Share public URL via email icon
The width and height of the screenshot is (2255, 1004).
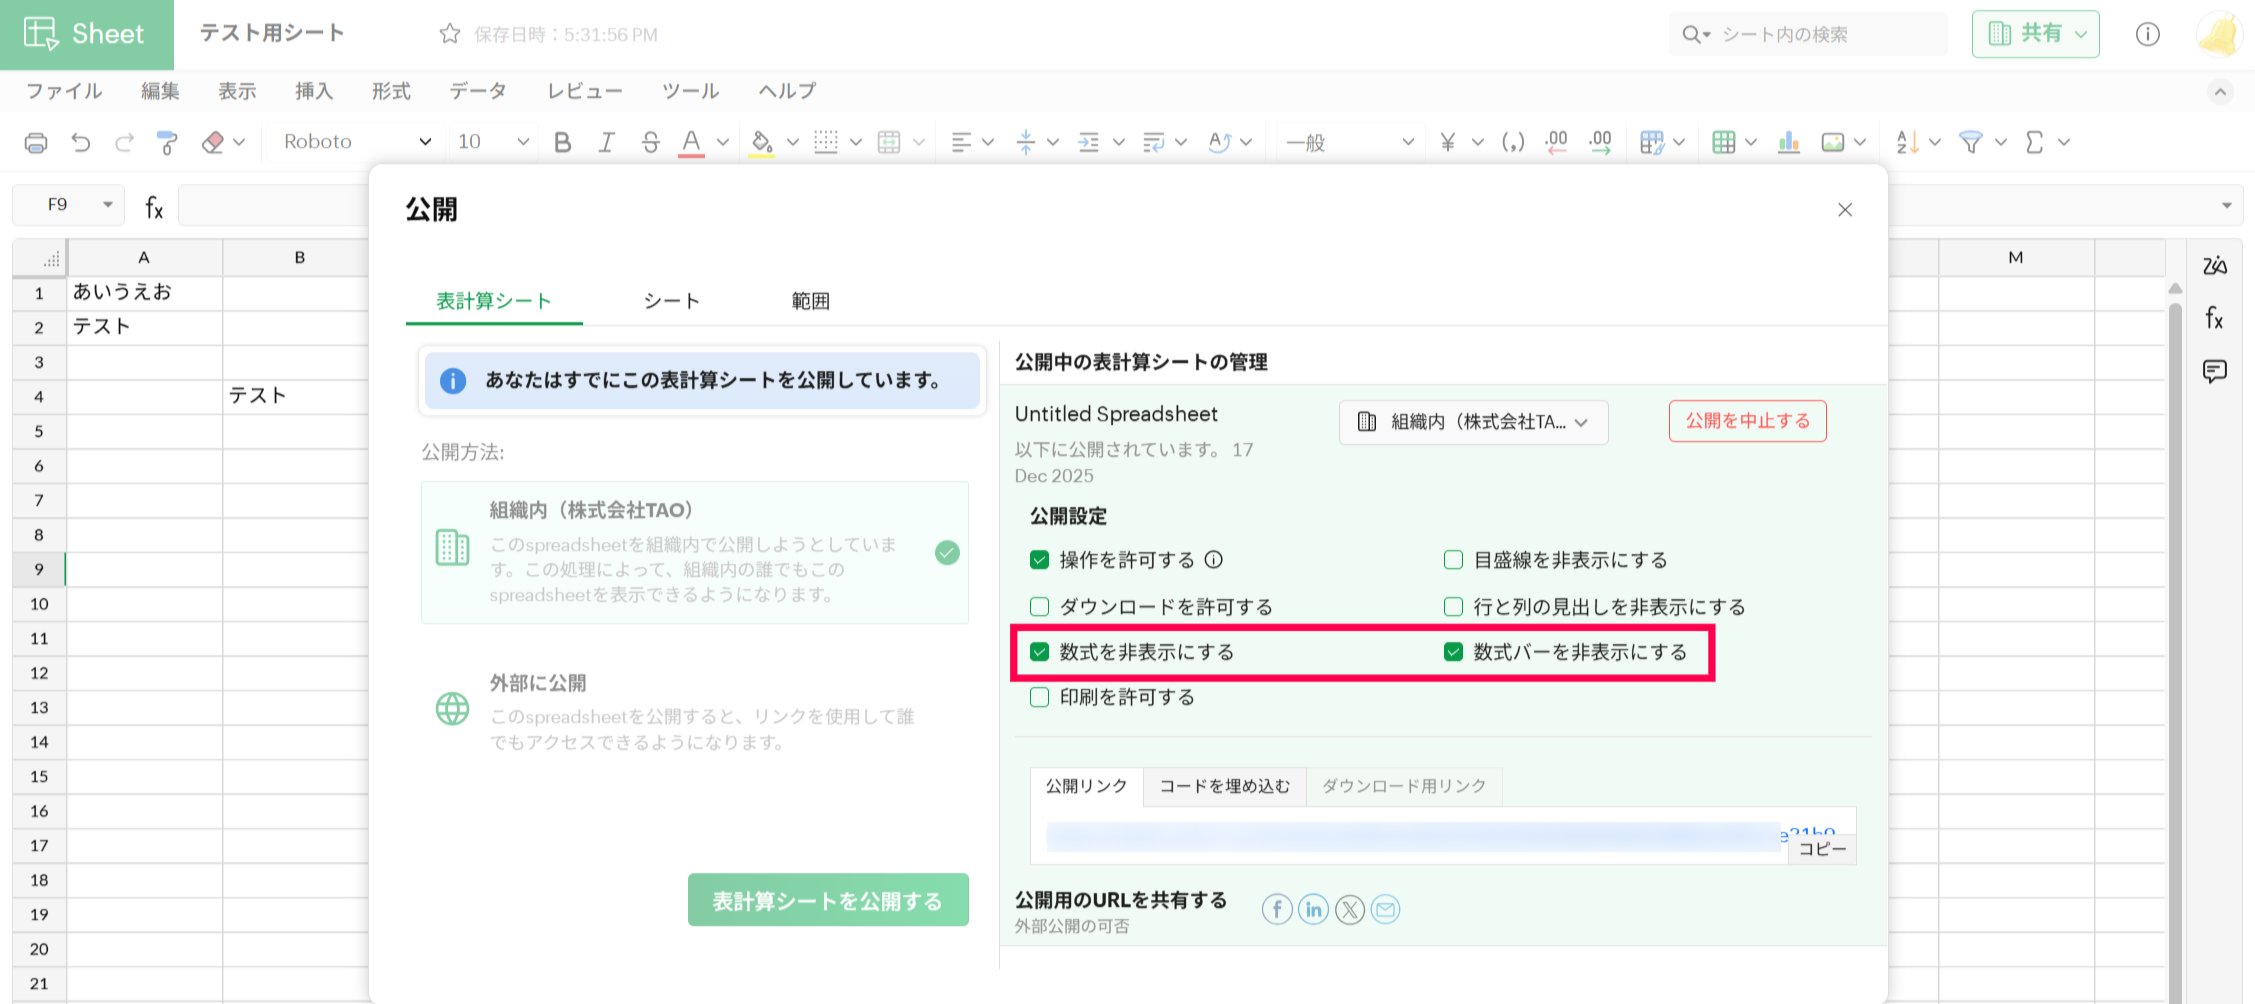1385,909
